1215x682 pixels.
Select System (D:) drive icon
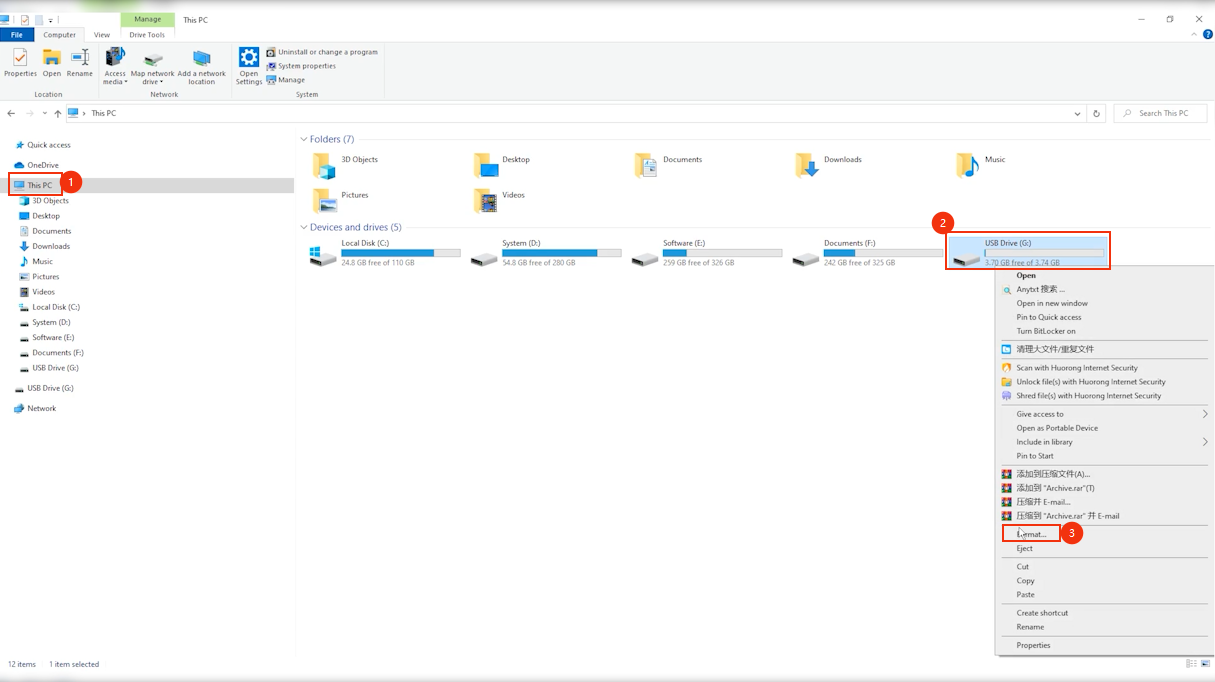pos(484,258)
